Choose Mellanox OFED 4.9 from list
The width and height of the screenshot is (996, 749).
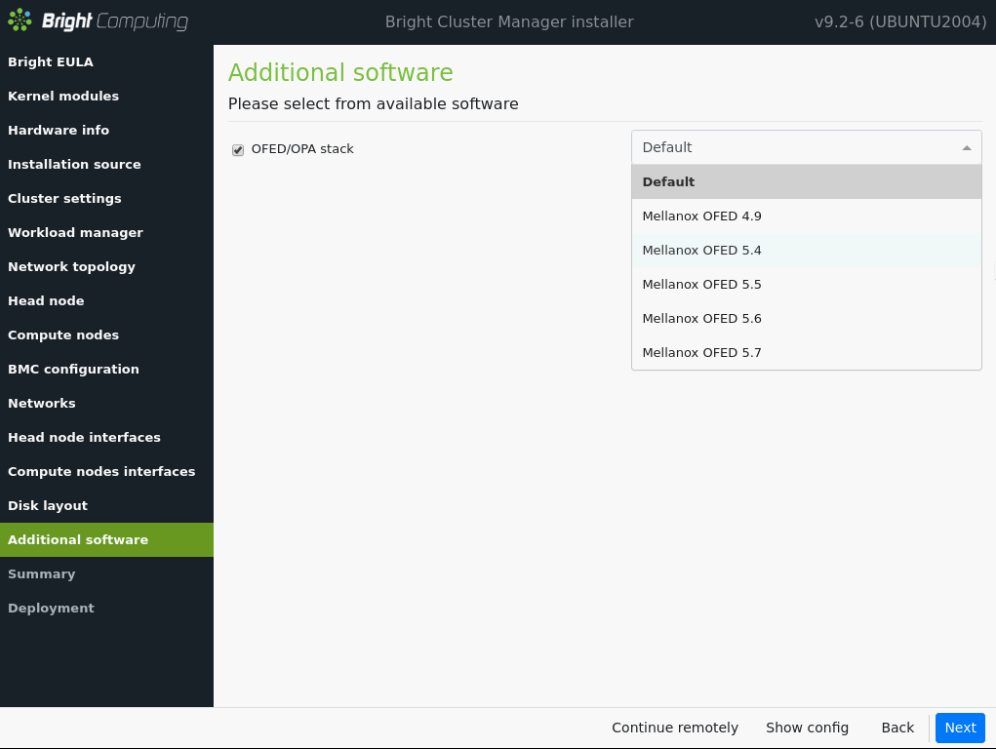(806, 216)
